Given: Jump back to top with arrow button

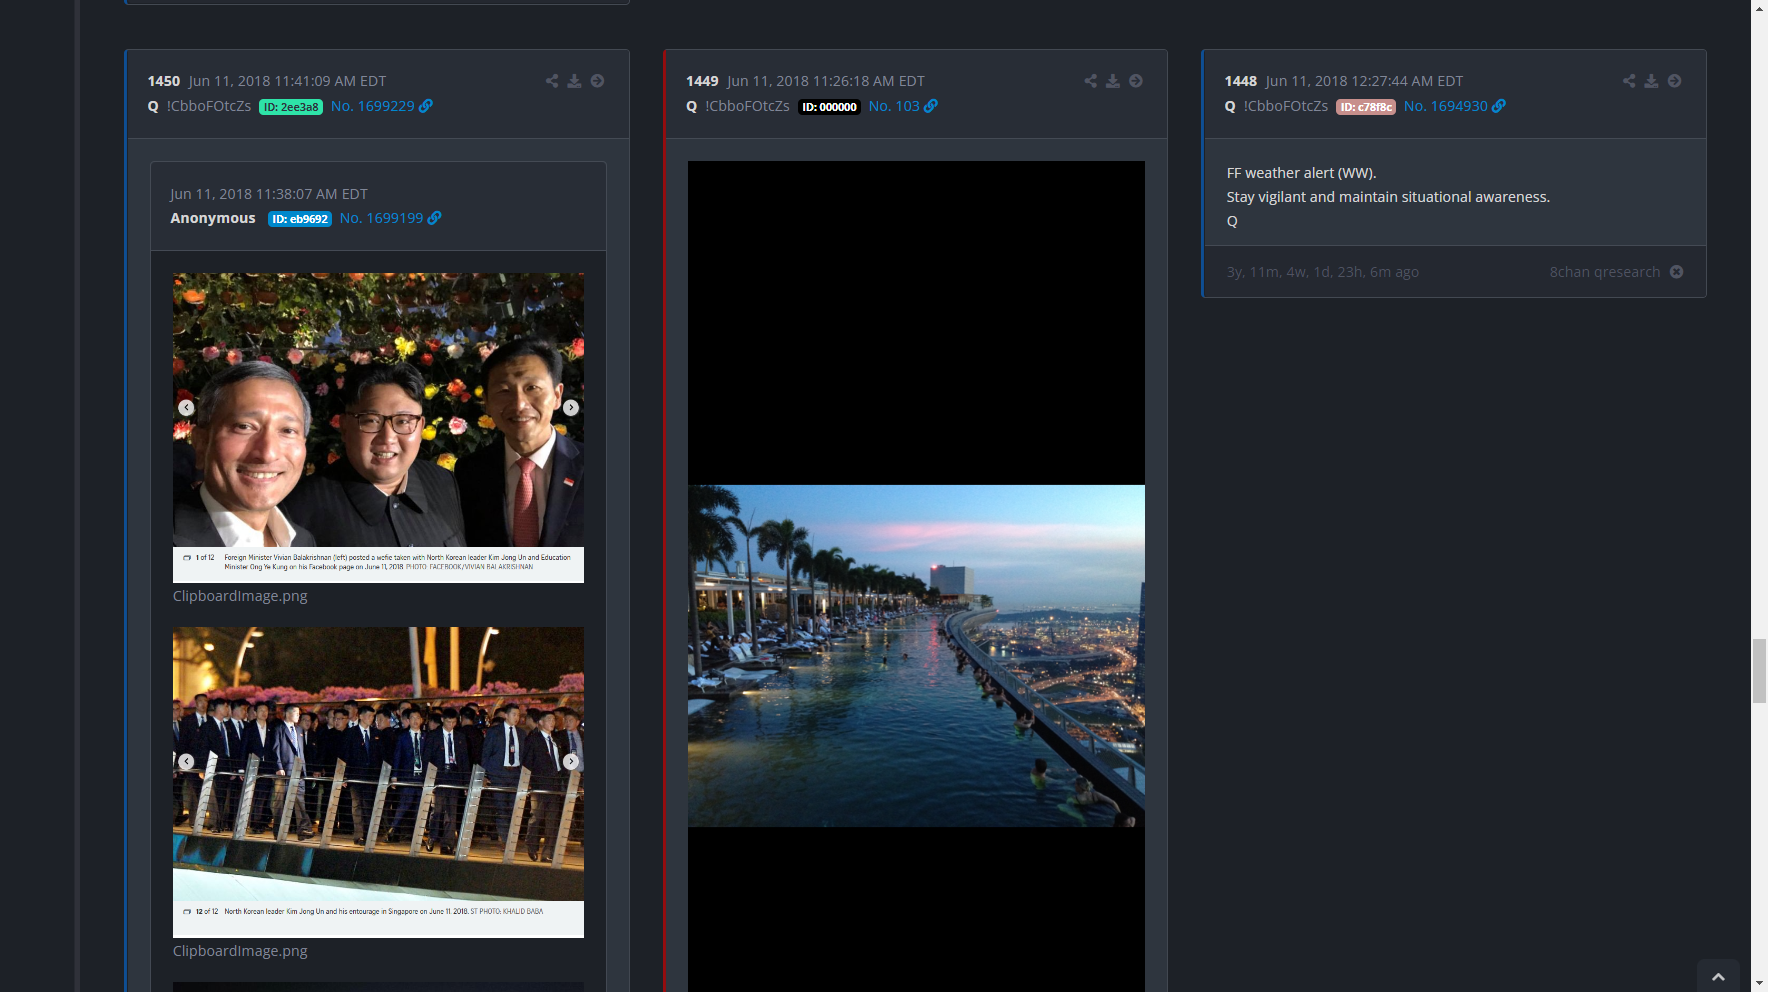Looking at the screenshot, I should (x=1718, y=977).
